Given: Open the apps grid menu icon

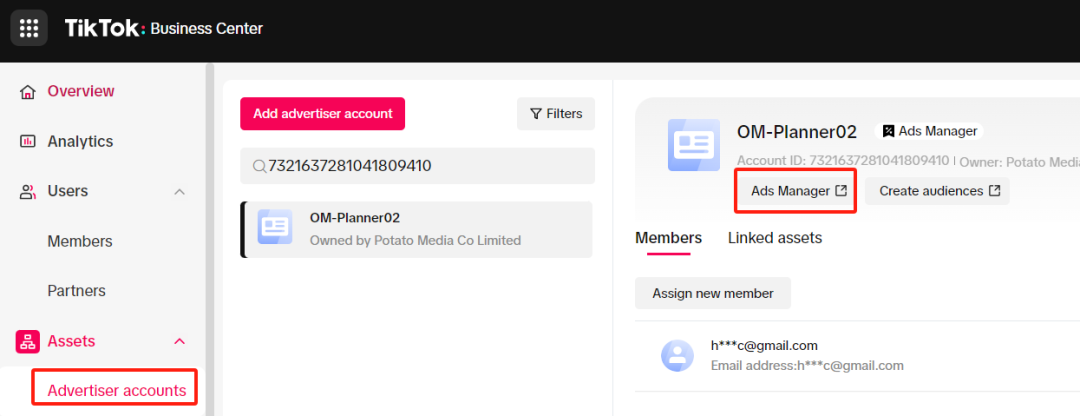Looking at the screenshot, I should (29, 28).
